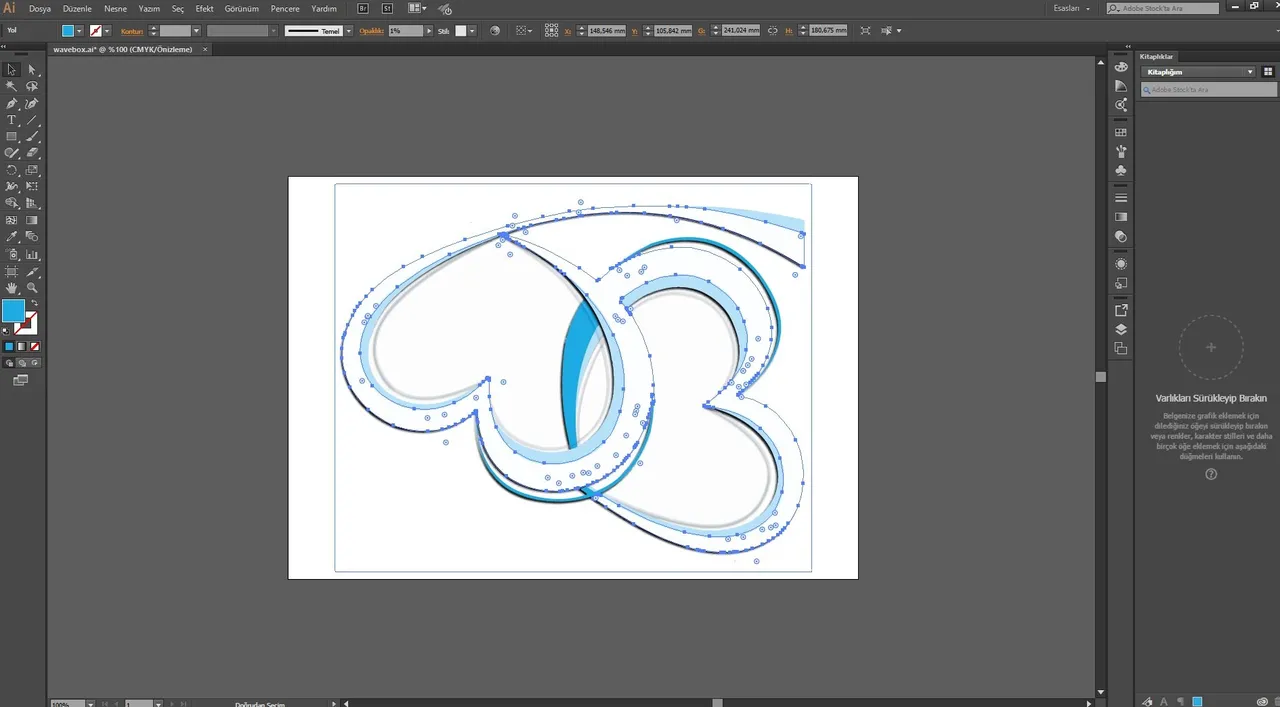The width and height of the screenshot is (1280, 707).
Task: Select the Paintbrush tool
Action: 32,136
